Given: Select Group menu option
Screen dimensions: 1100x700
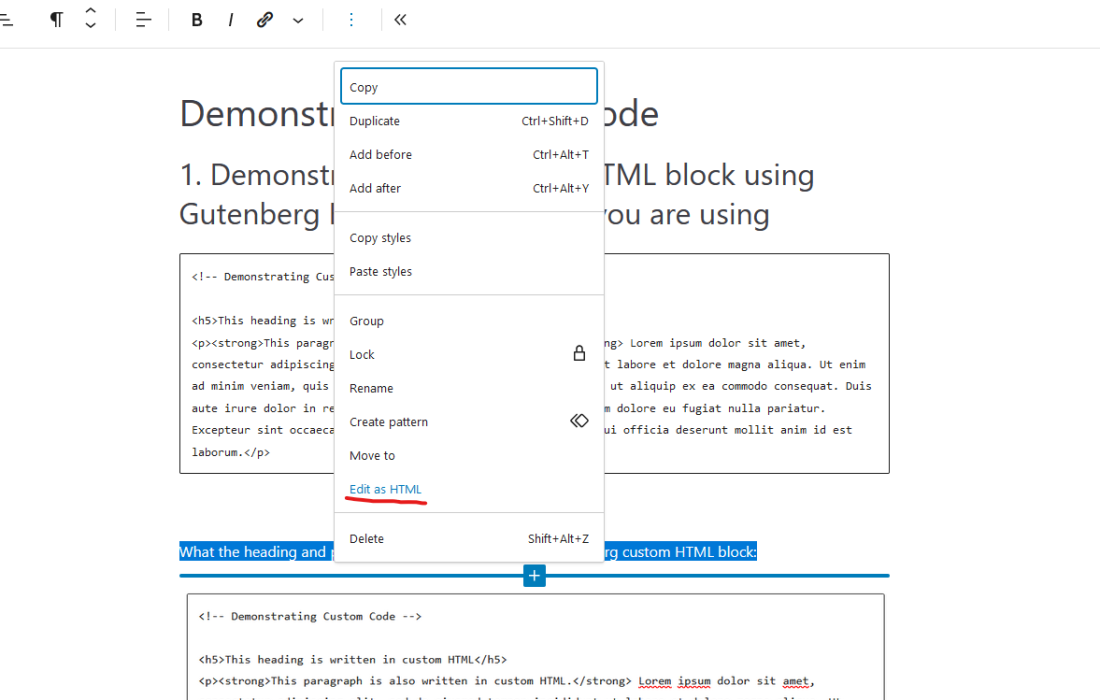Looking at the screenshot, I should pos(469,321).
